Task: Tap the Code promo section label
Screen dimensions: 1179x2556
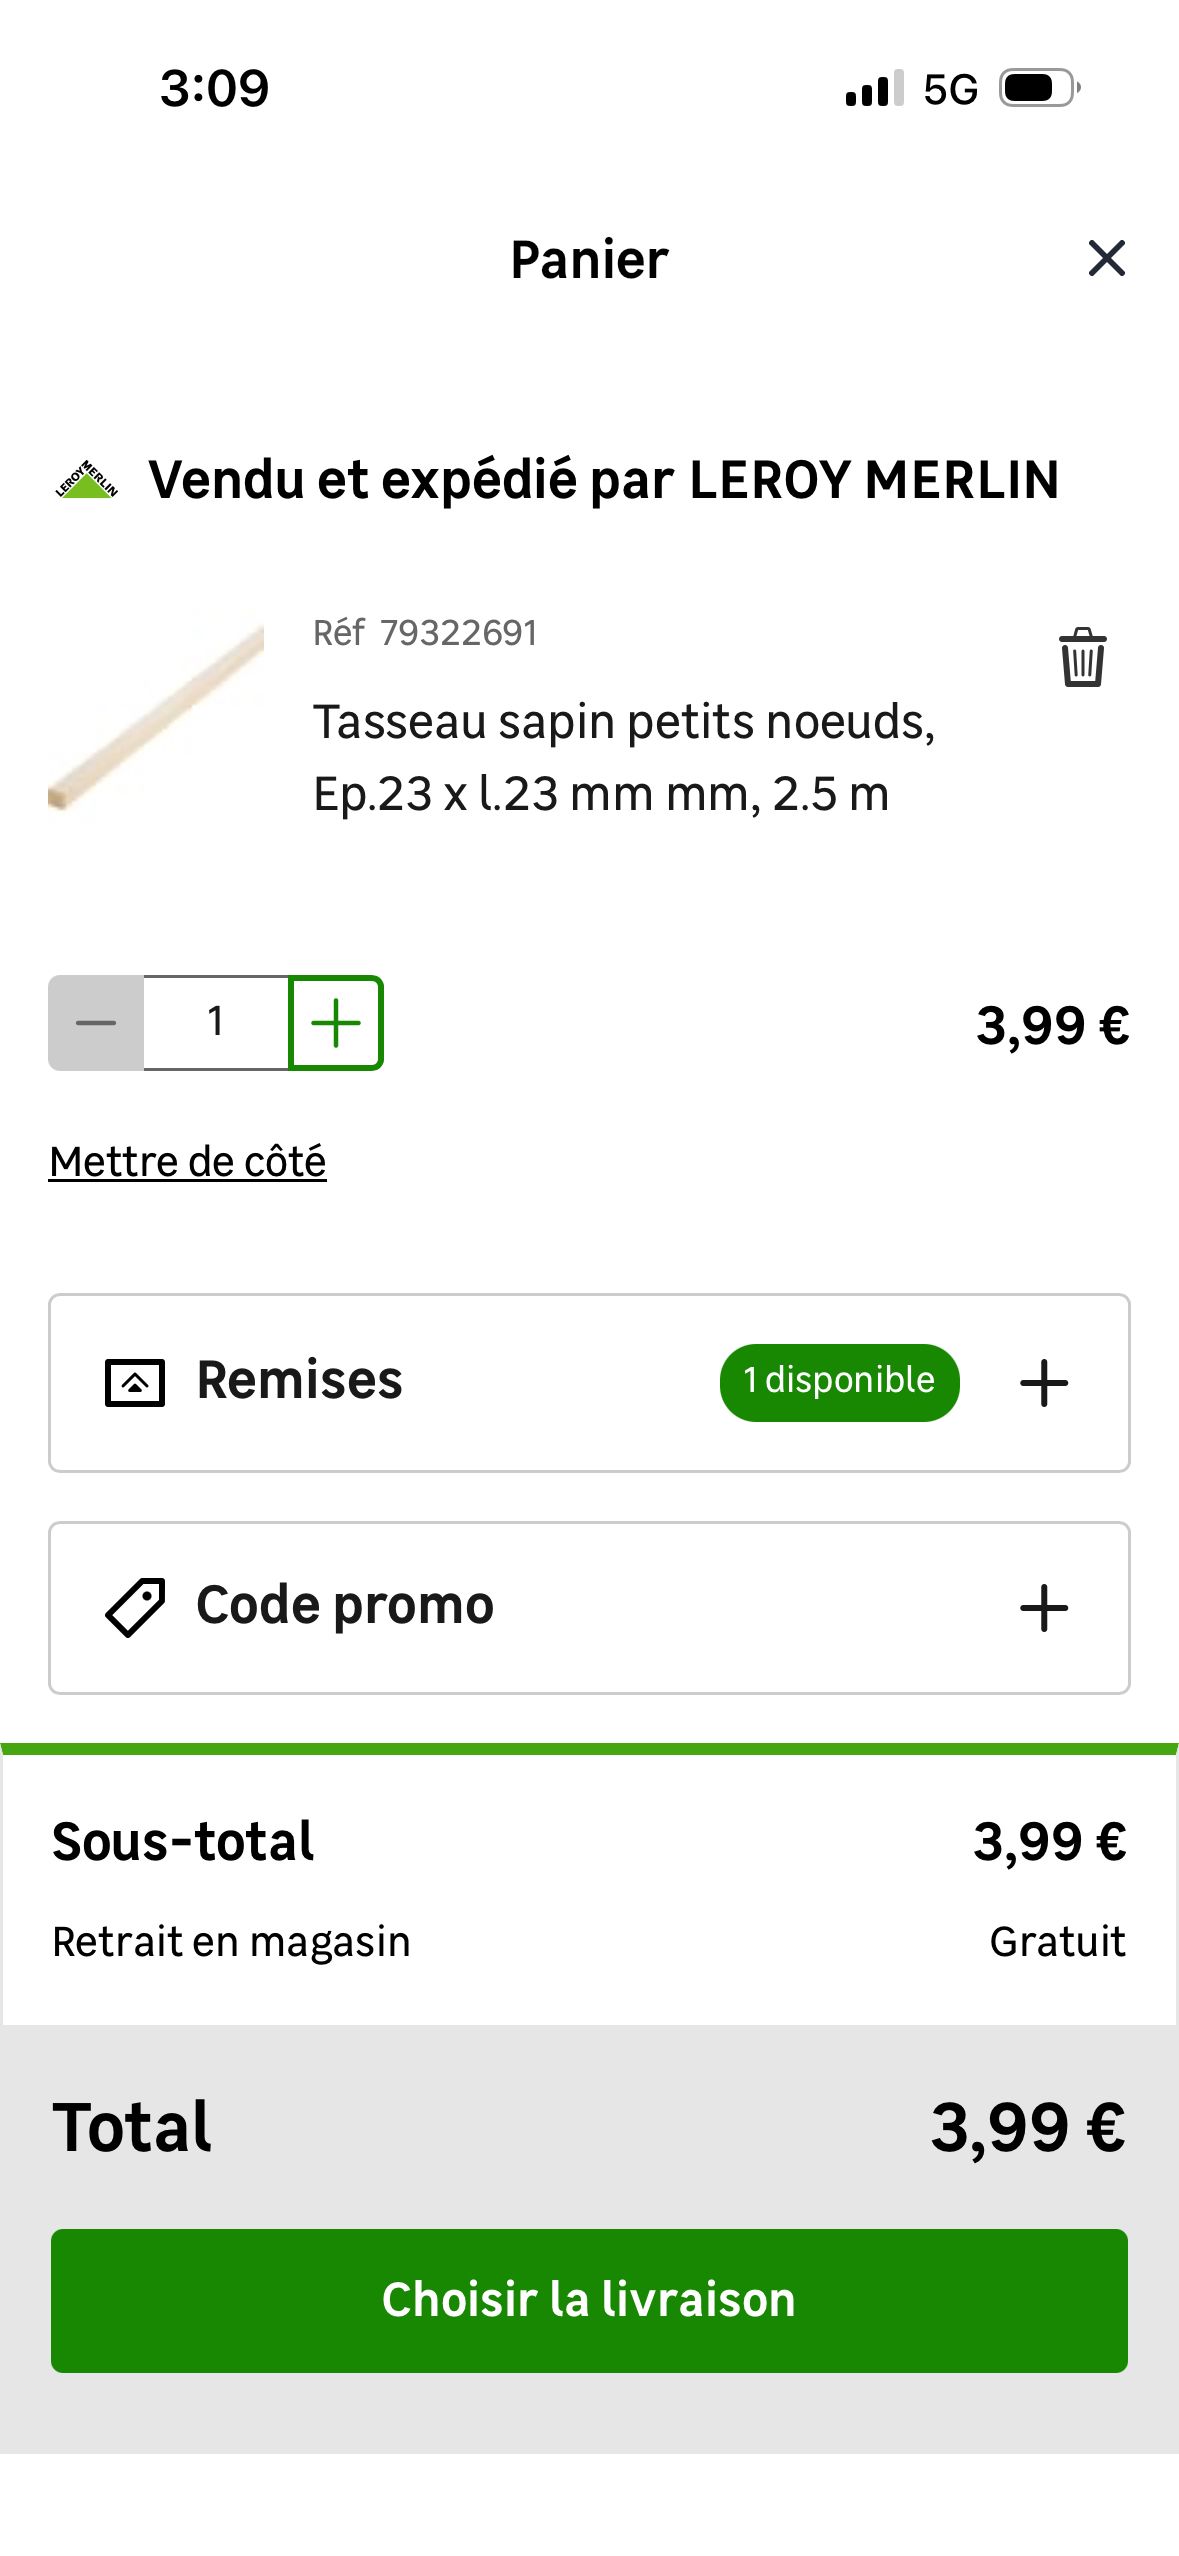Action: (x=345, y=1606)
